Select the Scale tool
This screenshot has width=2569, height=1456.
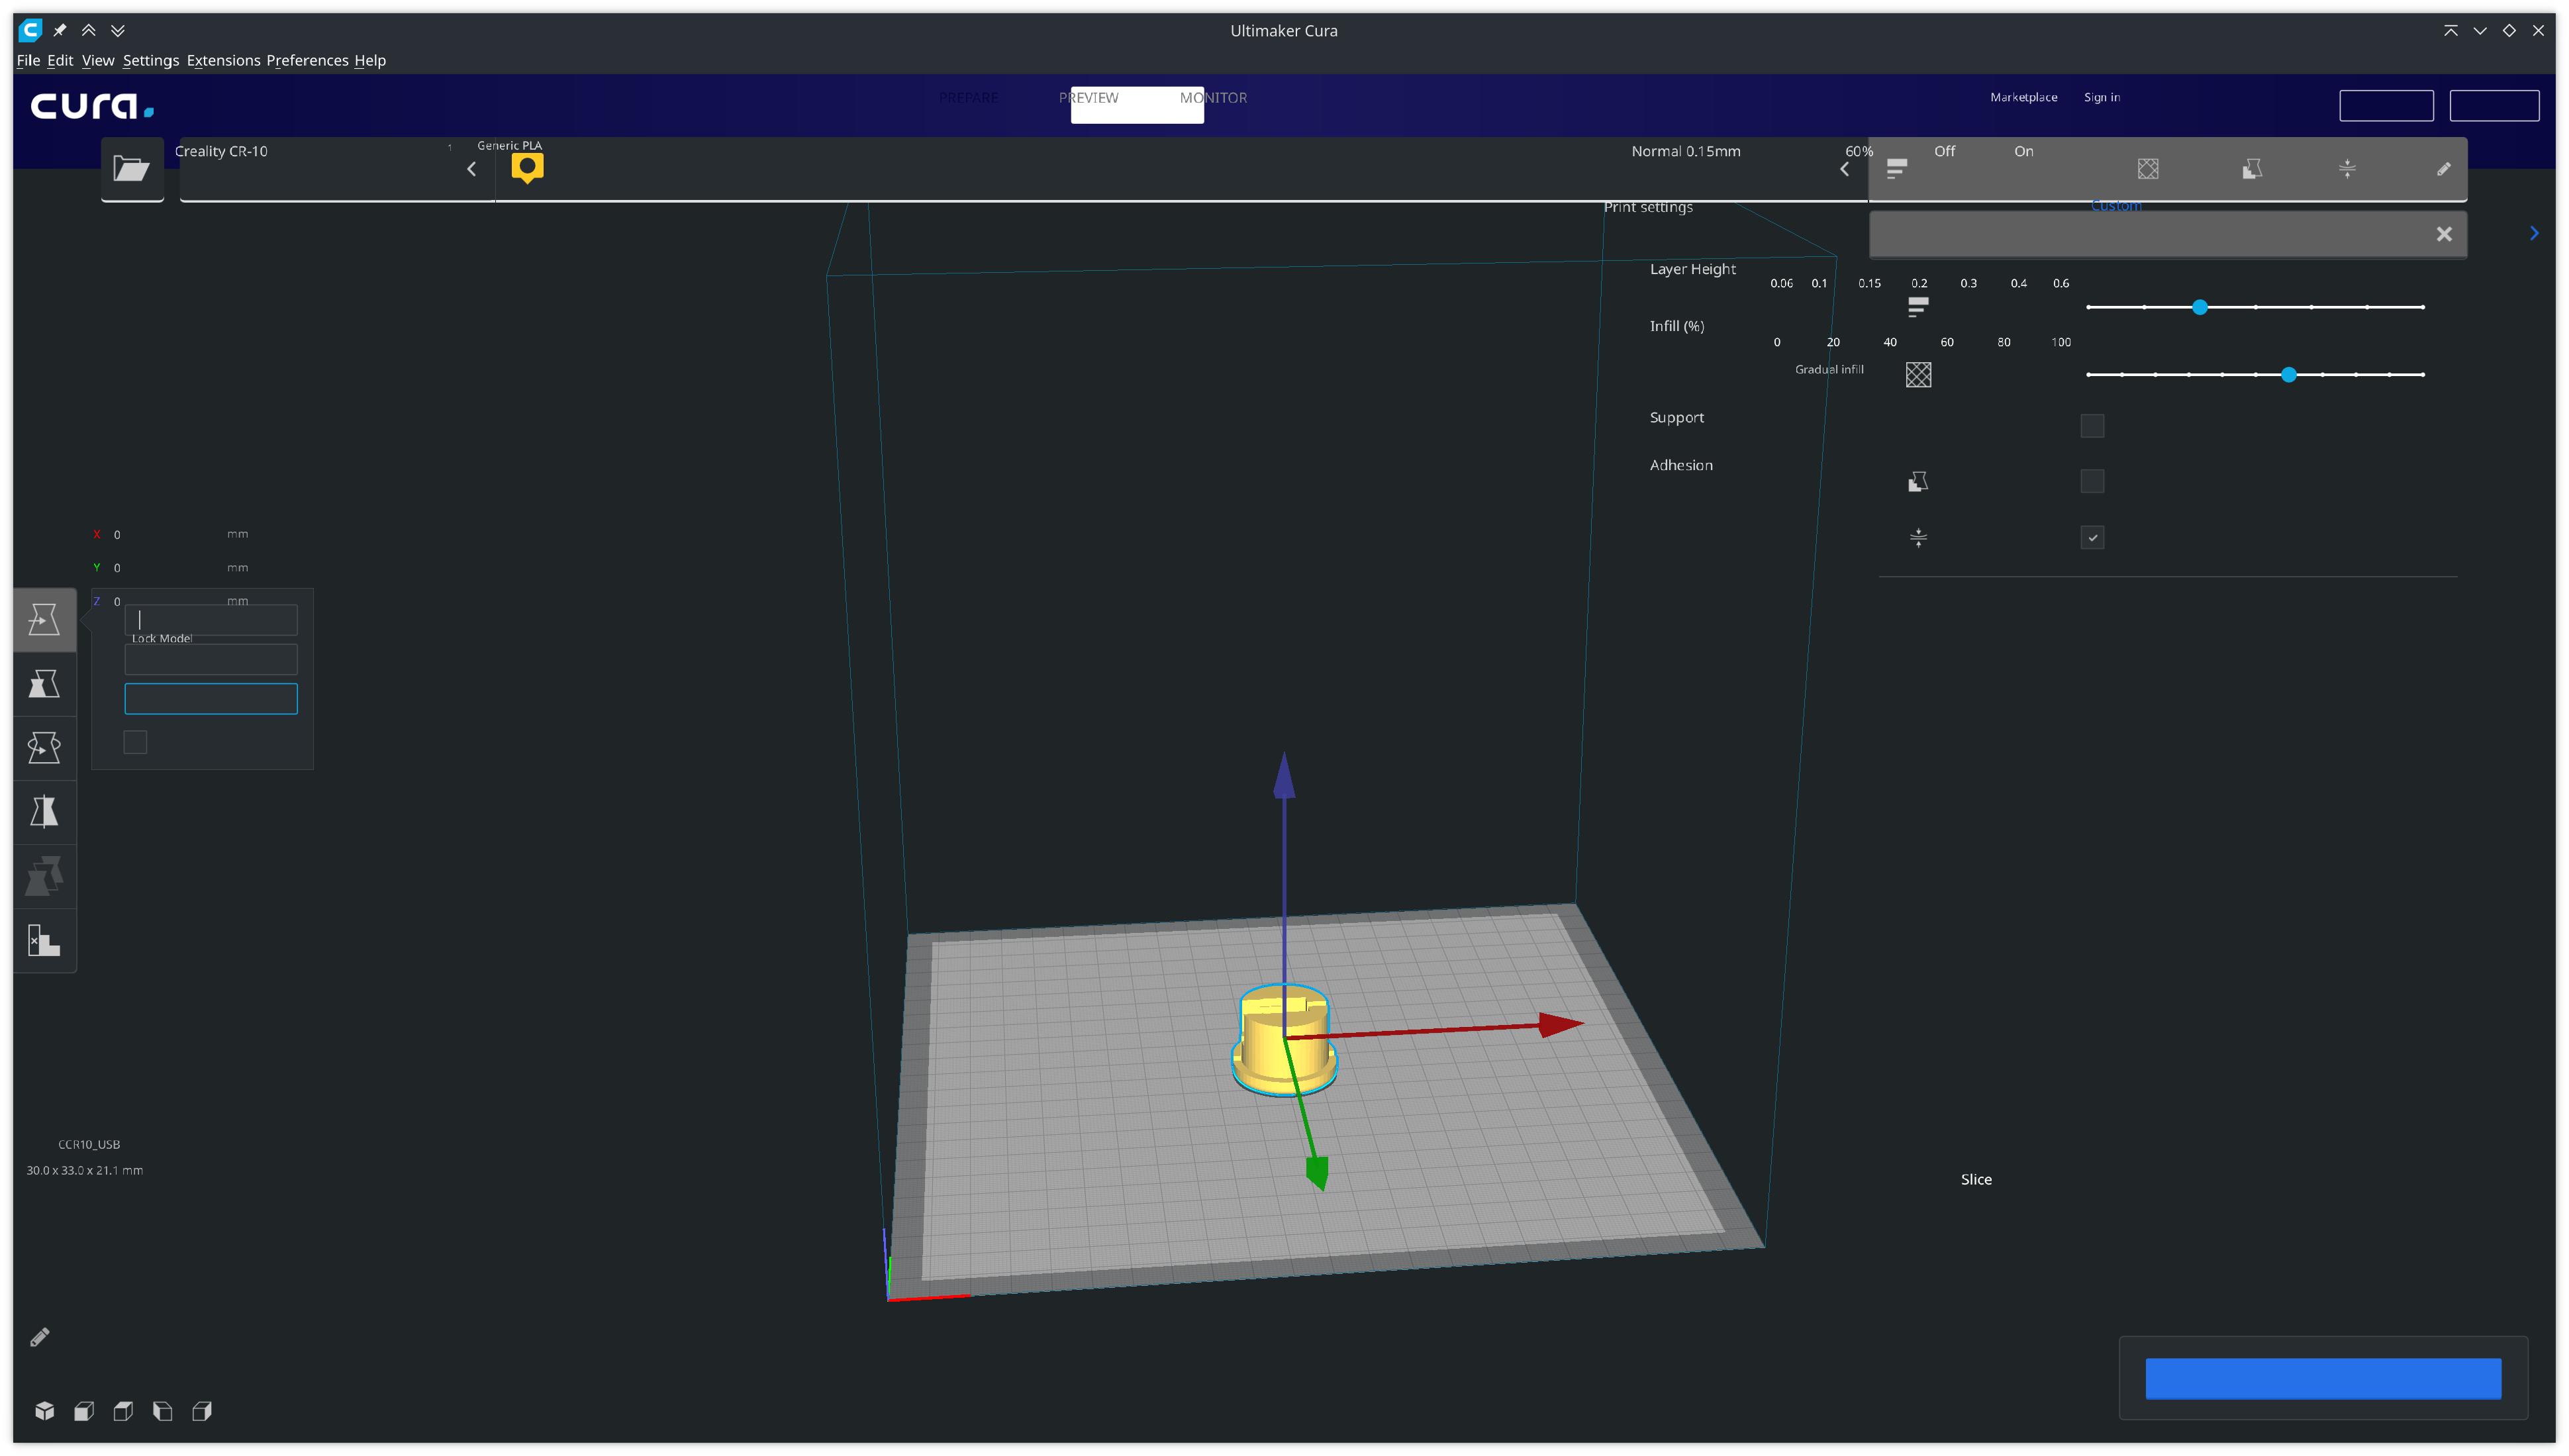44,684
